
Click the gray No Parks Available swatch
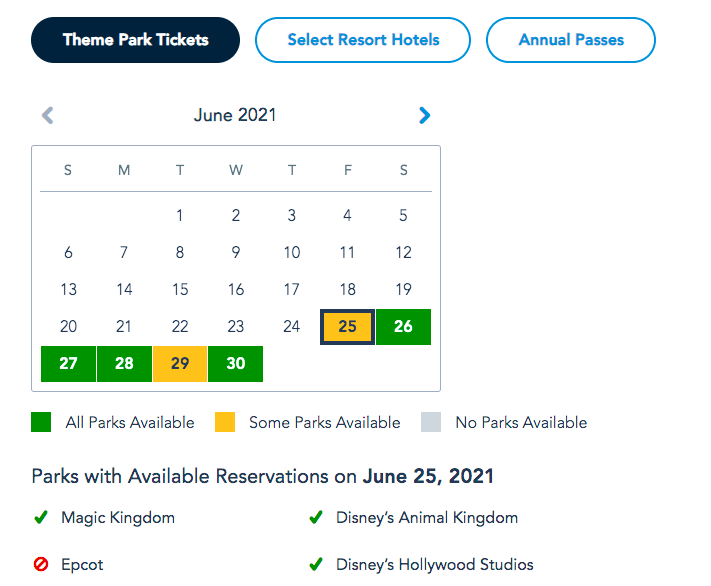[431, 422]
